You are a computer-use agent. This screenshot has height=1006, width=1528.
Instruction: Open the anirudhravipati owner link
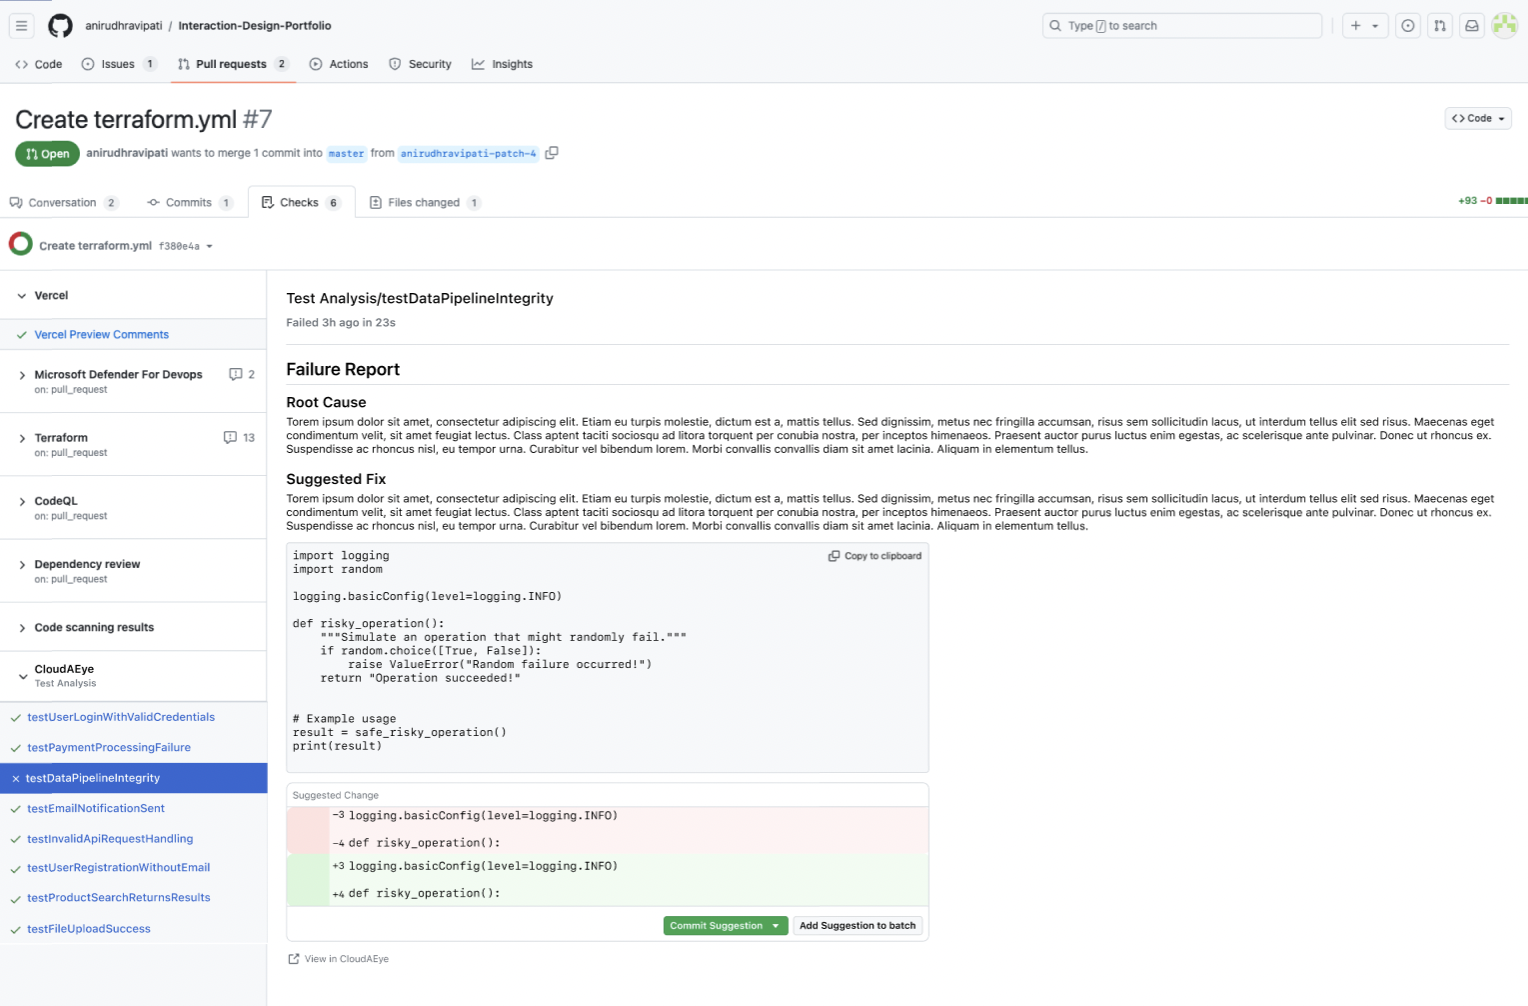point(123,26)
